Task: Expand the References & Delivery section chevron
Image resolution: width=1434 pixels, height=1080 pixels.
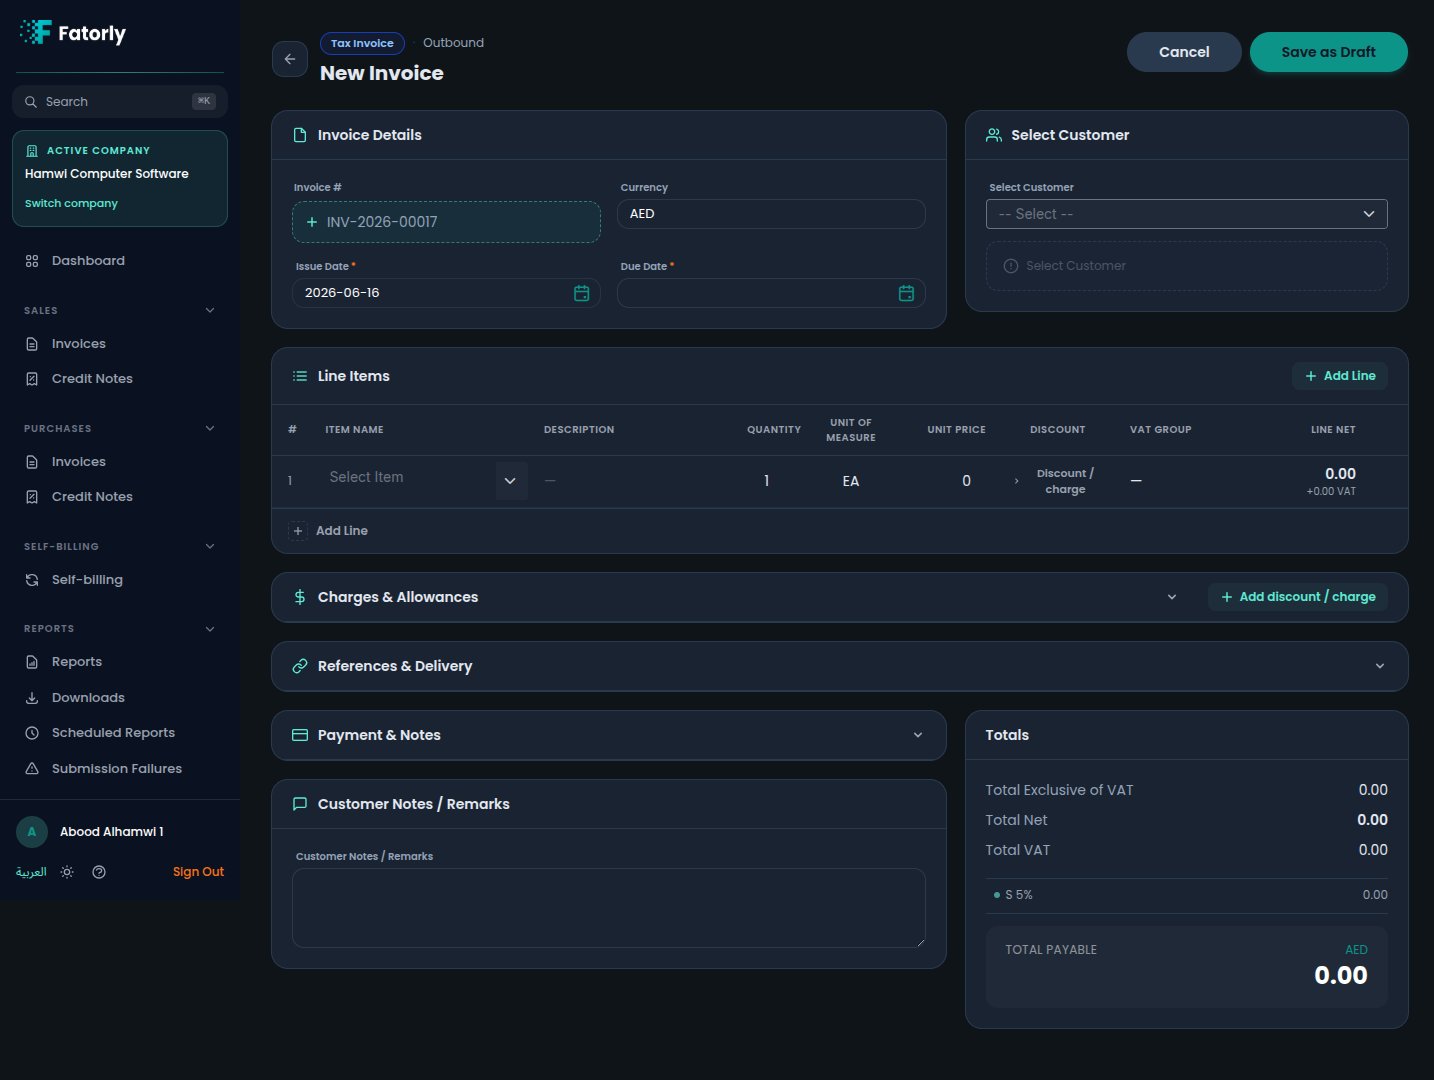Action: [x=1380, y=666]
